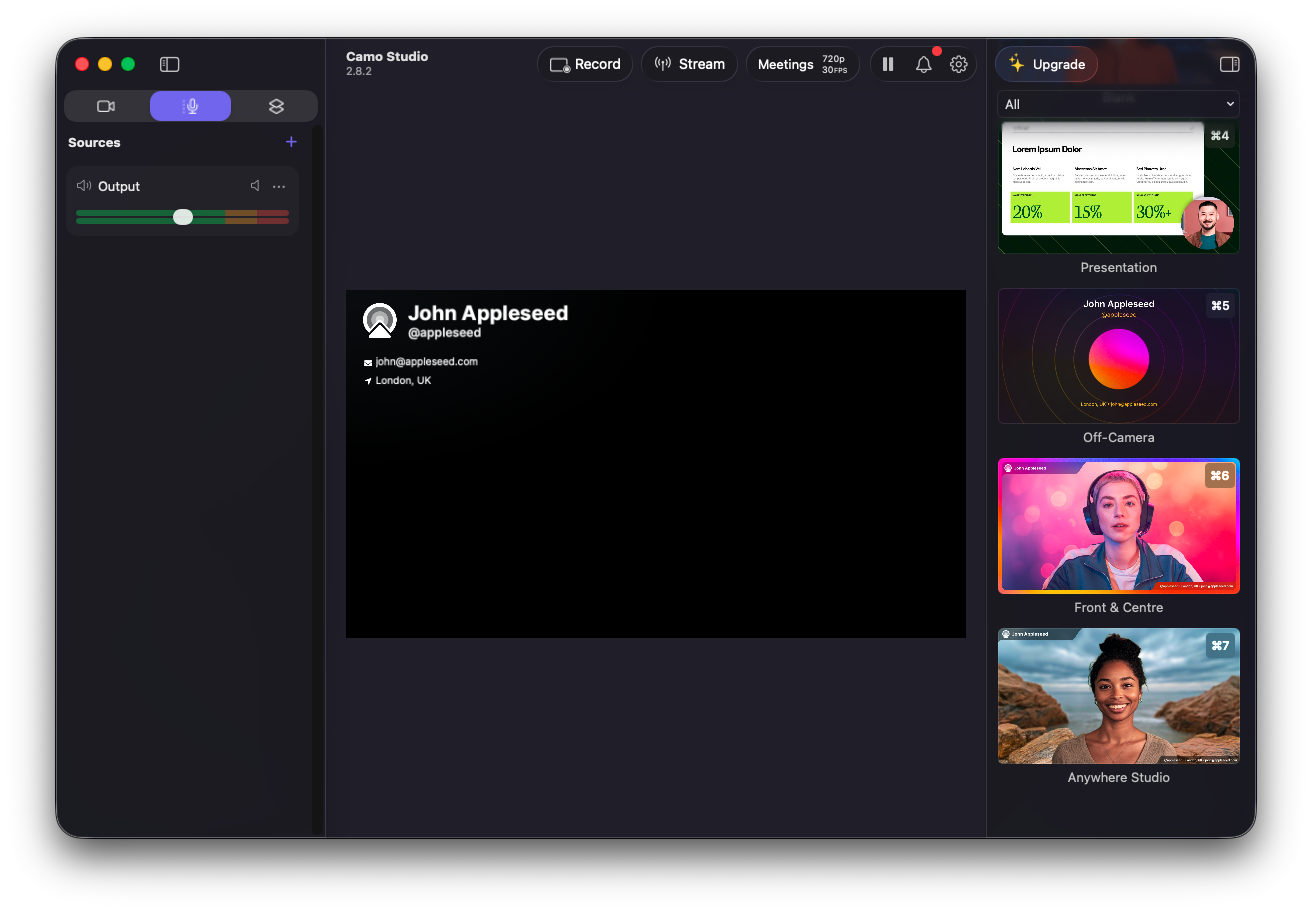1312x912 pixels.
Task: Click the john@appleseed.com email overlay text
Action: point(427,362)
